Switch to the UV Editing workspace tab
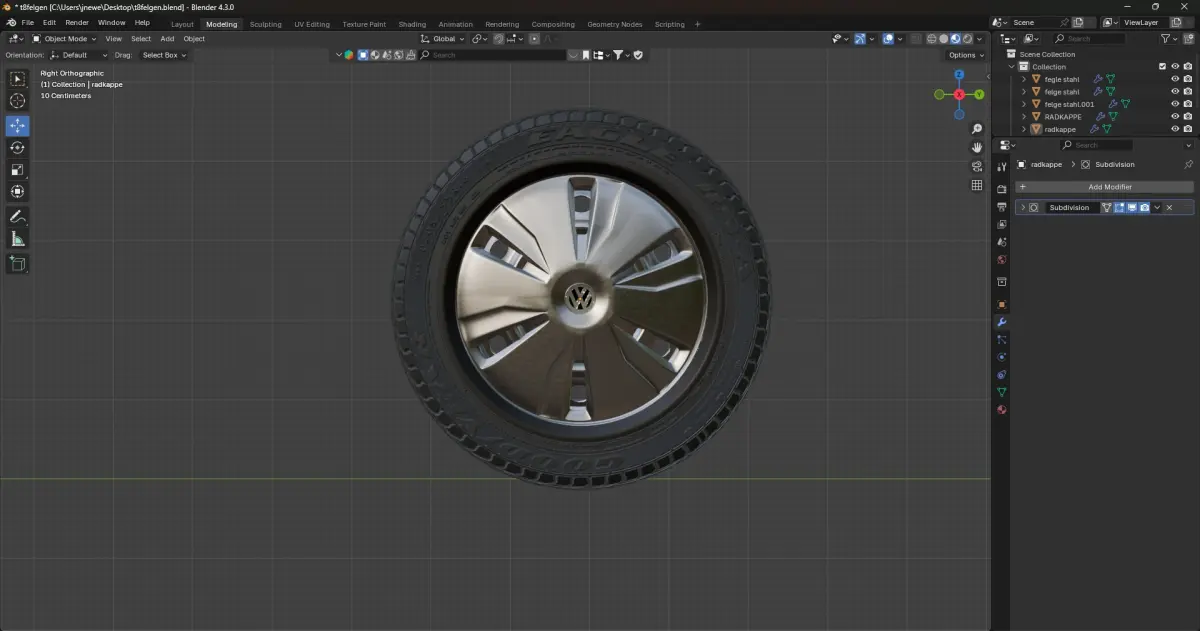 (312, 24)
